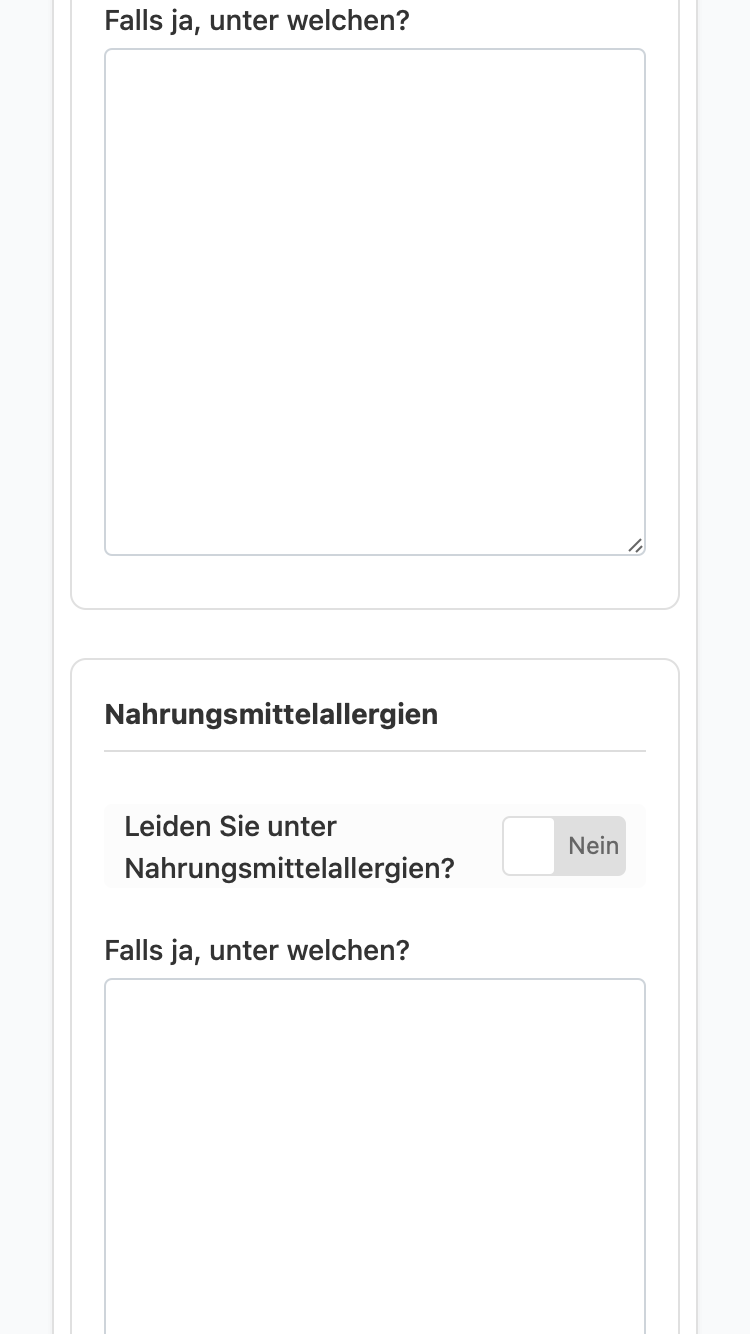Focus the upper "Falls ja, unter welchen?" text area
The height and width of the screenshot is (1334, 750).
pos(375,302)
